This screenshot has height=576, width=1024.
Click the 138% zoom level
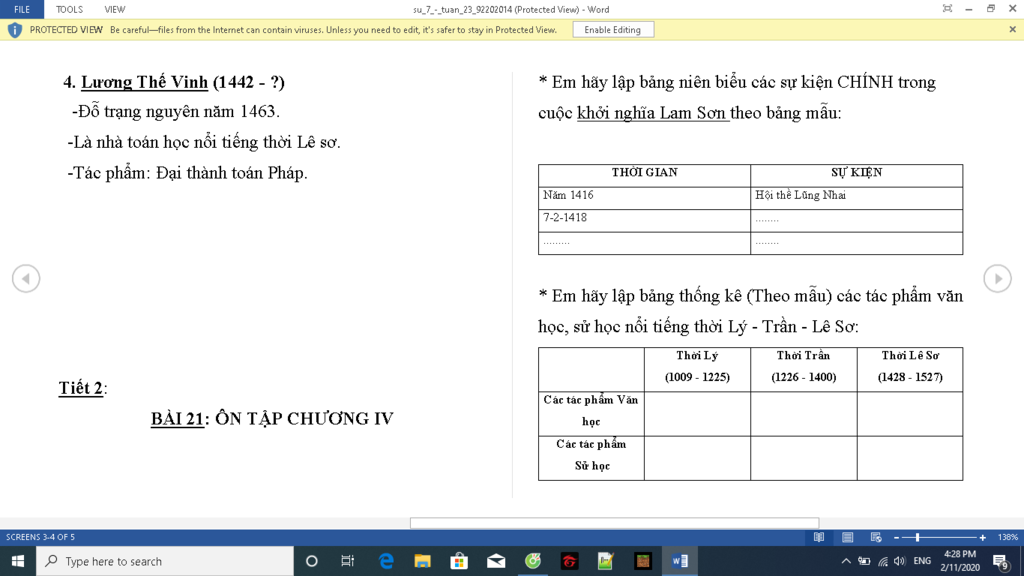1008,537
